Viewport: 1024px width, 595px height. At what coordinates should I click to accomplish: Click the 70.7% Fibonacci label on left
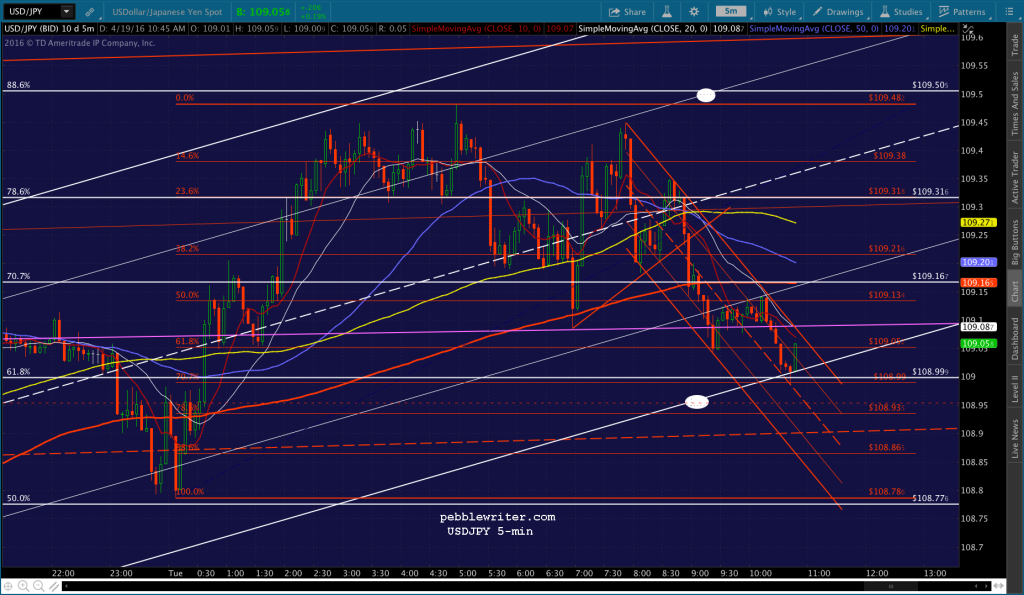tap(18, 276)
